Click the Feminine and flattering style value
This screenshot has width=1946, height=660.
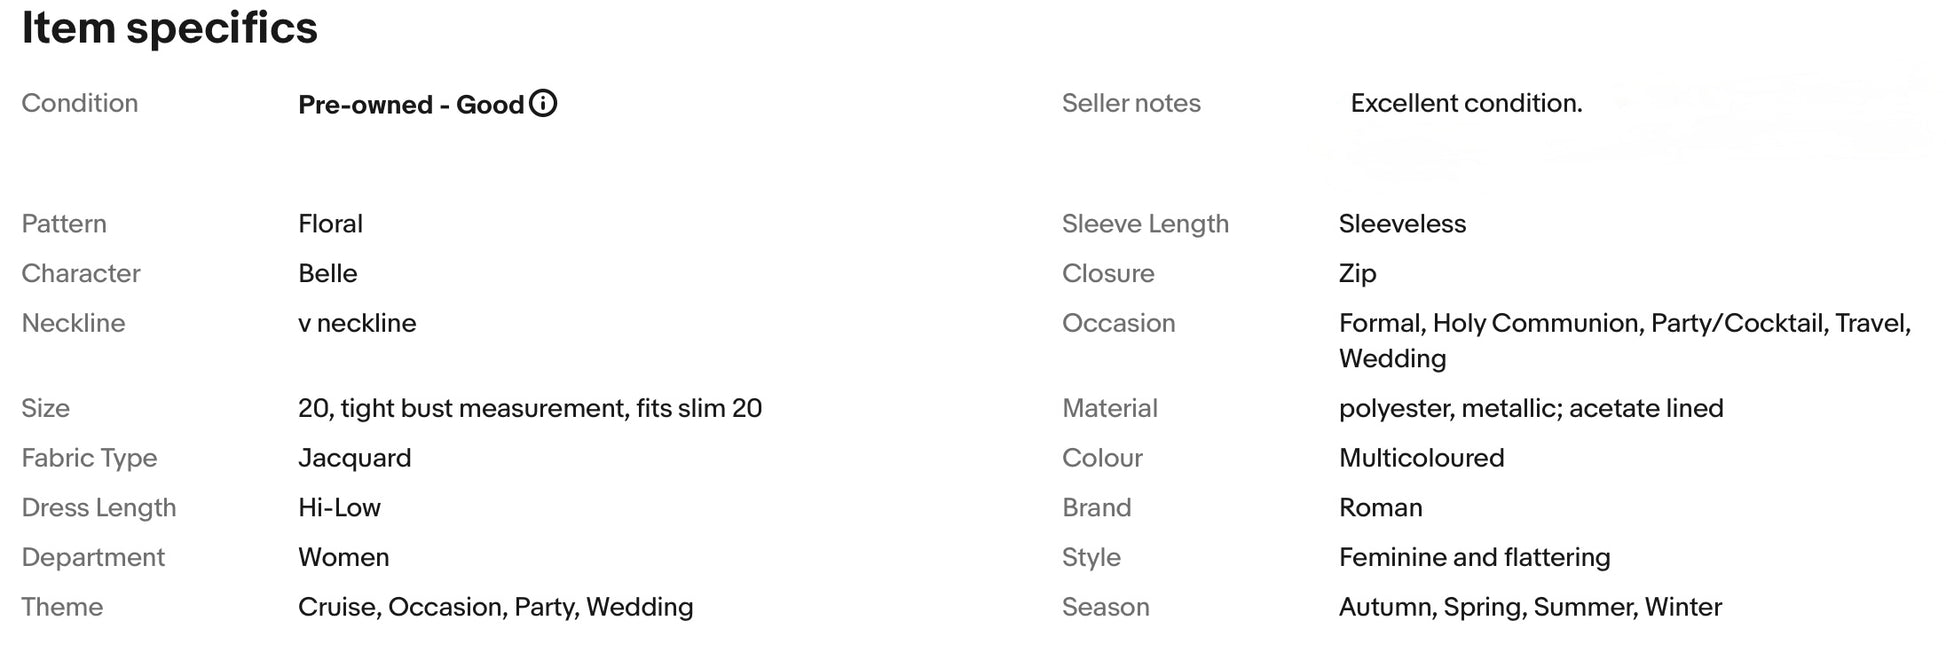point(1474,557)
